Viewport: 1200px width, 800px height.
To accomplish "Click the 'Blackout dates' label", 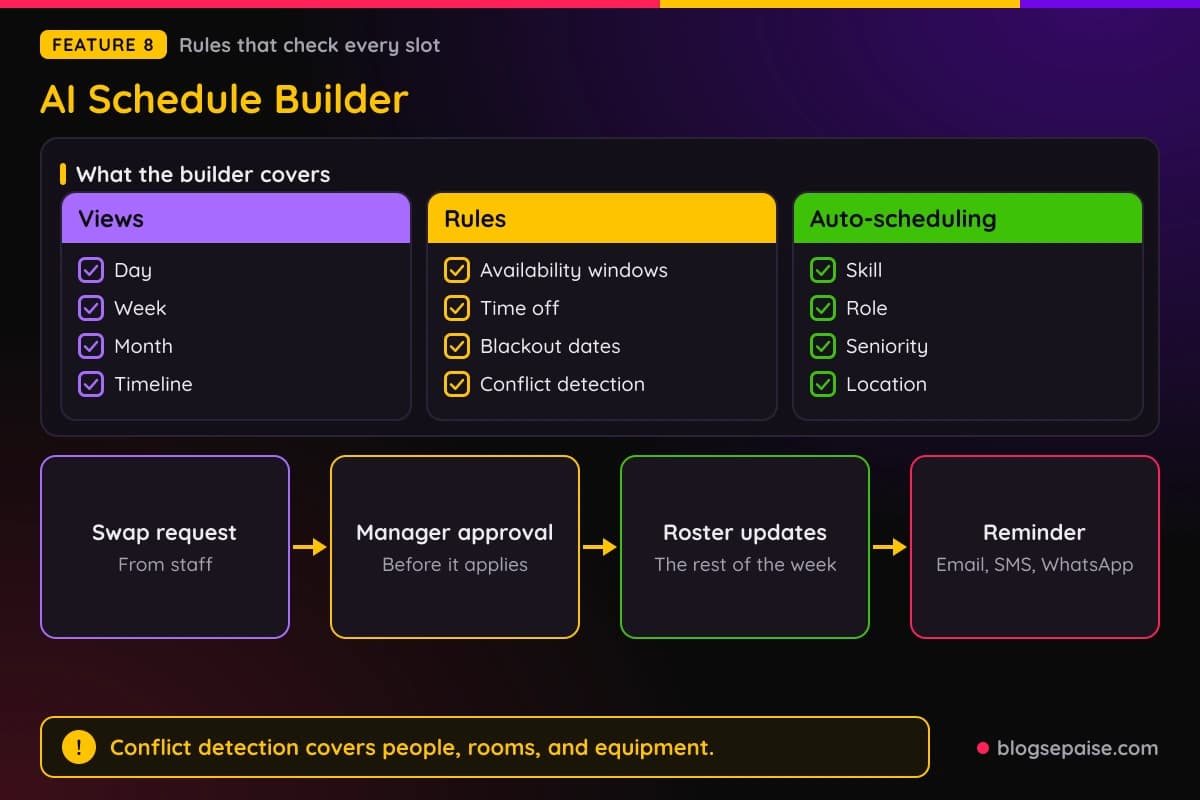I will pyautogui.click(x=550, y=346).
